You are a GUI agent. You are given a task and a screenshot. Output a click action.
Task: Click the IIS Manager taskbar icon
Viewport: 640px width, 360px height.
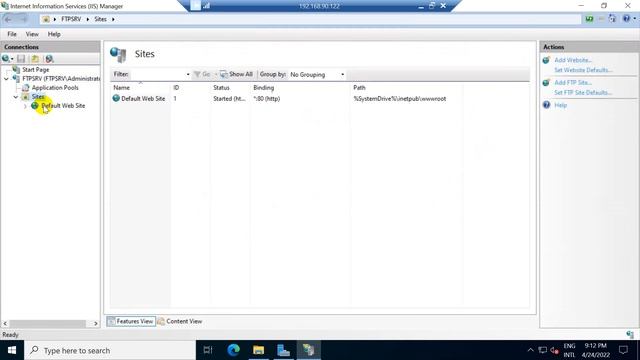pos(309,350)
